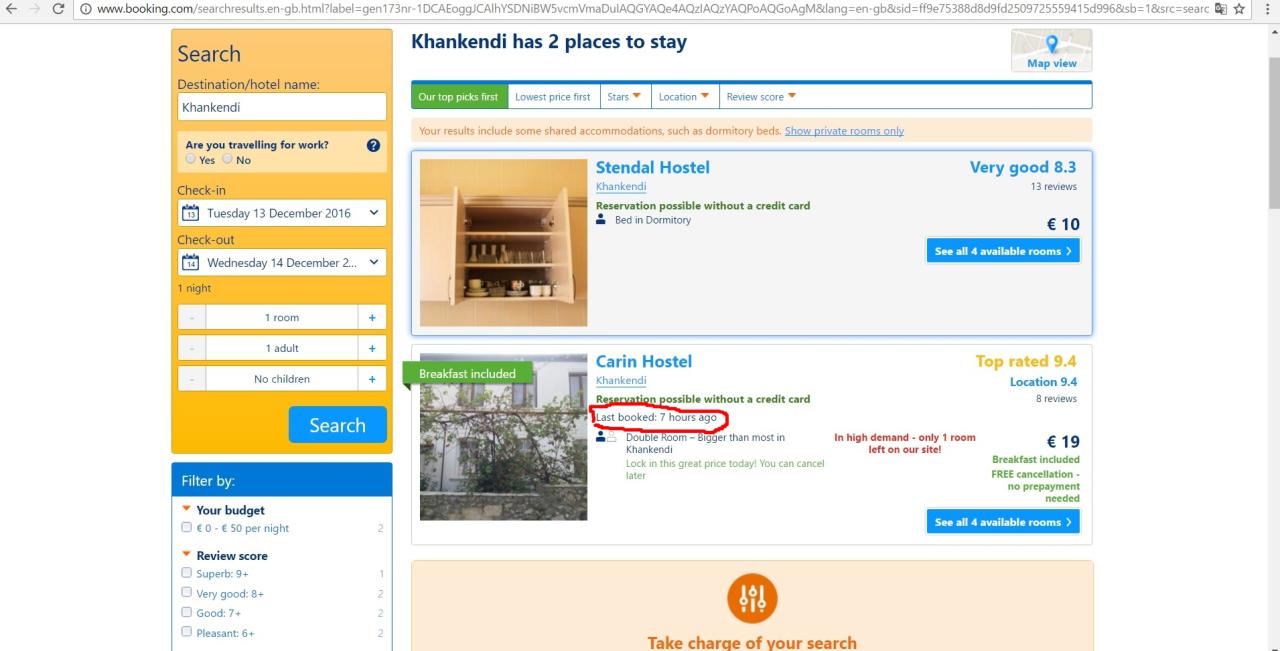
Task: Click the 13 reviews text
Action: 1054,186
